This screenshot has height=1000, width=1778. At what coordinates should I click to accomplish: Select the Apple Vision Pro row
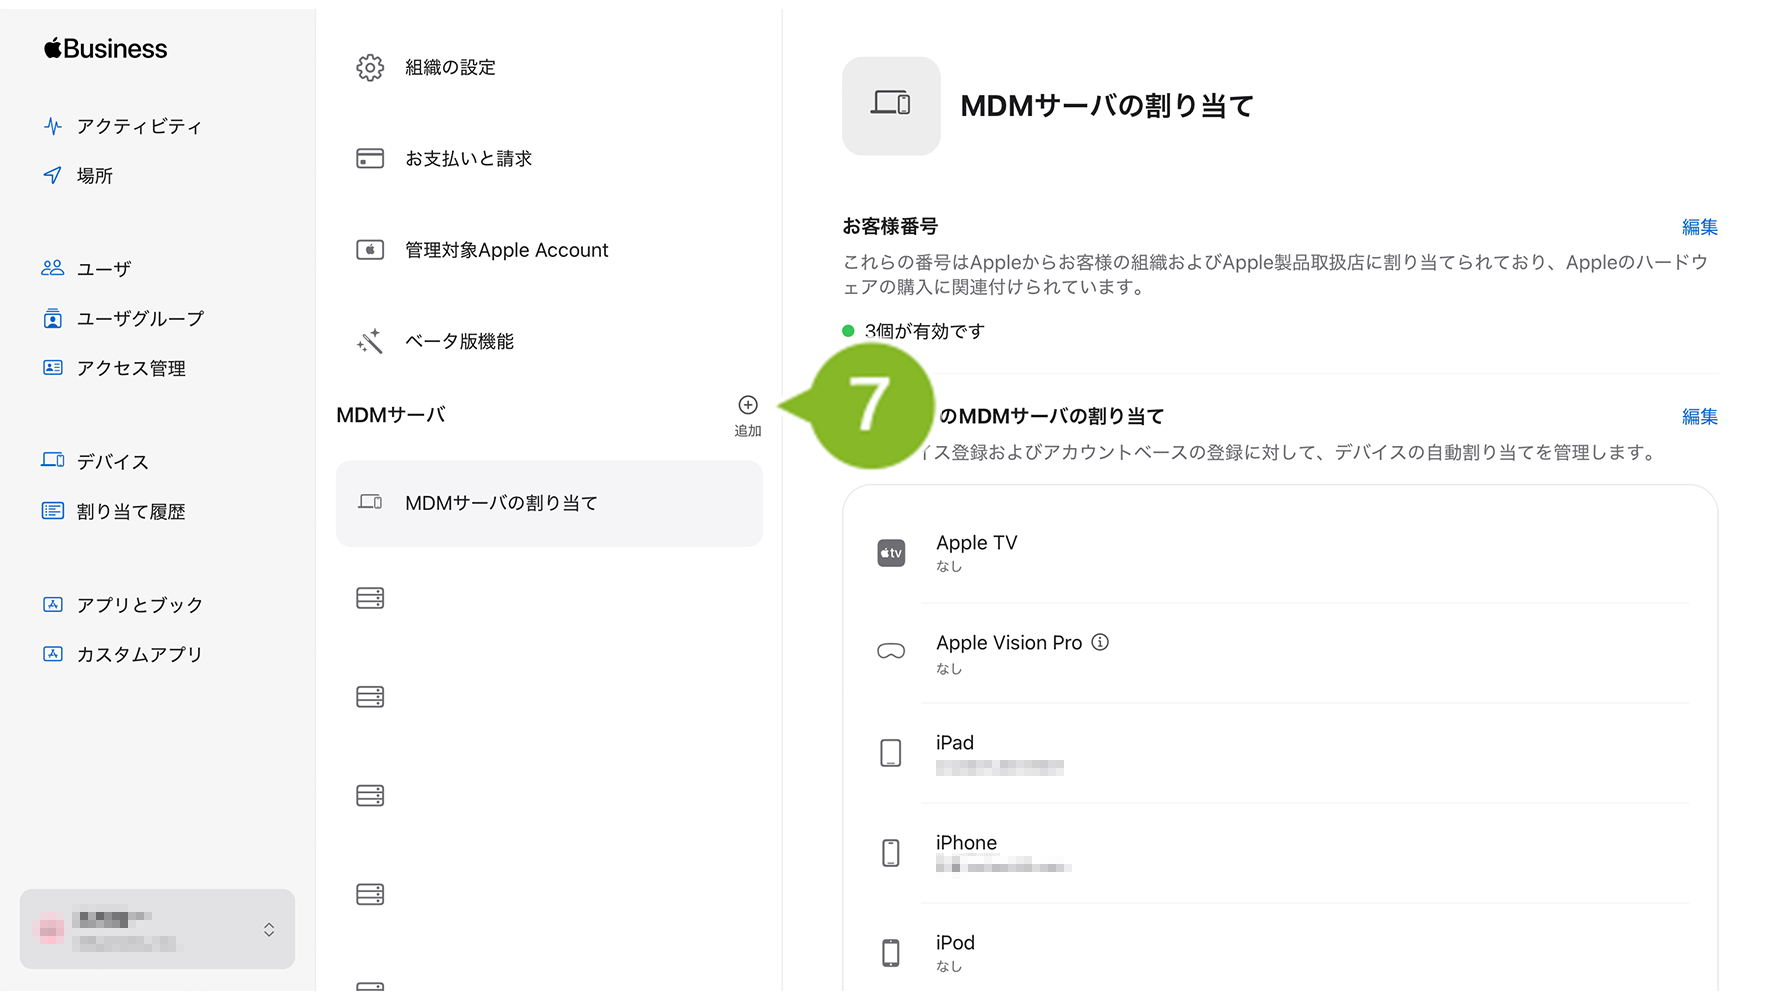click(1280, 653)
